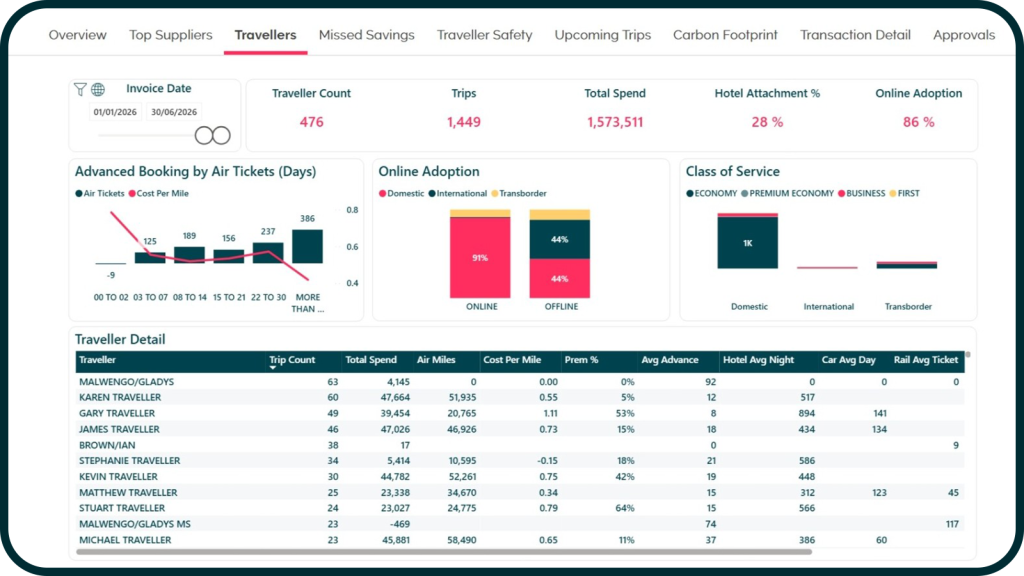Click the sort arrow under Trip Count header
Viewport: 1024px width, 576px height.
tap(272, 368)
